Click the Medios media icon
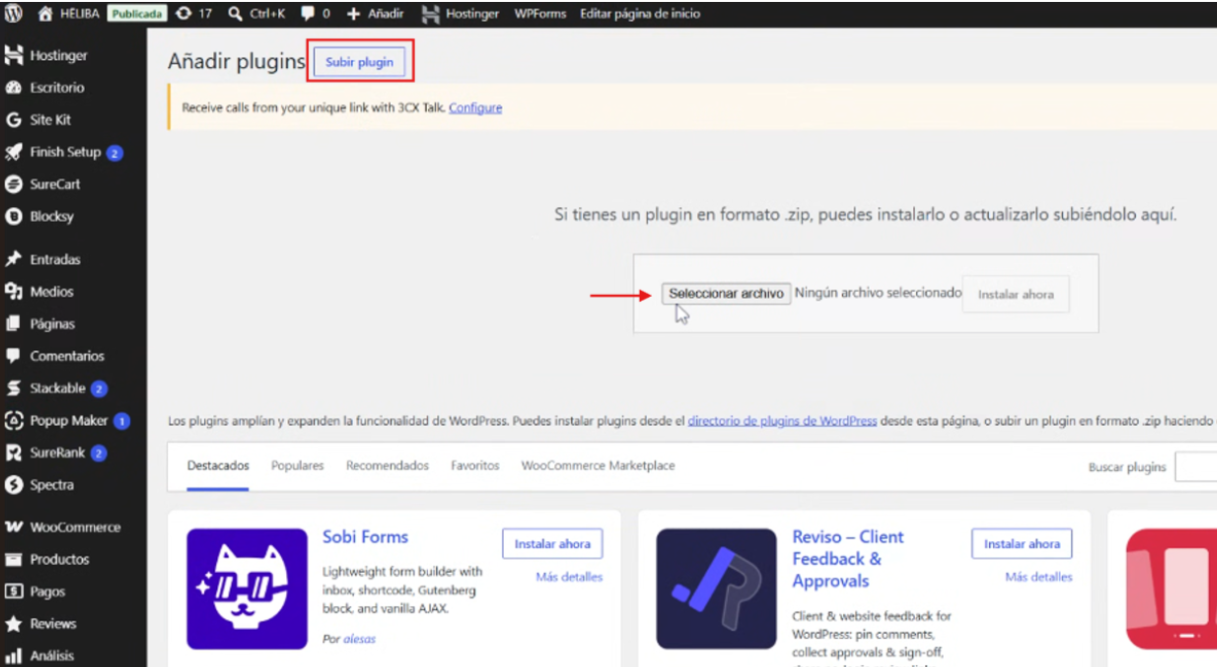The height and width of the screenshot is (667, 1217). [x=14, y=291]
